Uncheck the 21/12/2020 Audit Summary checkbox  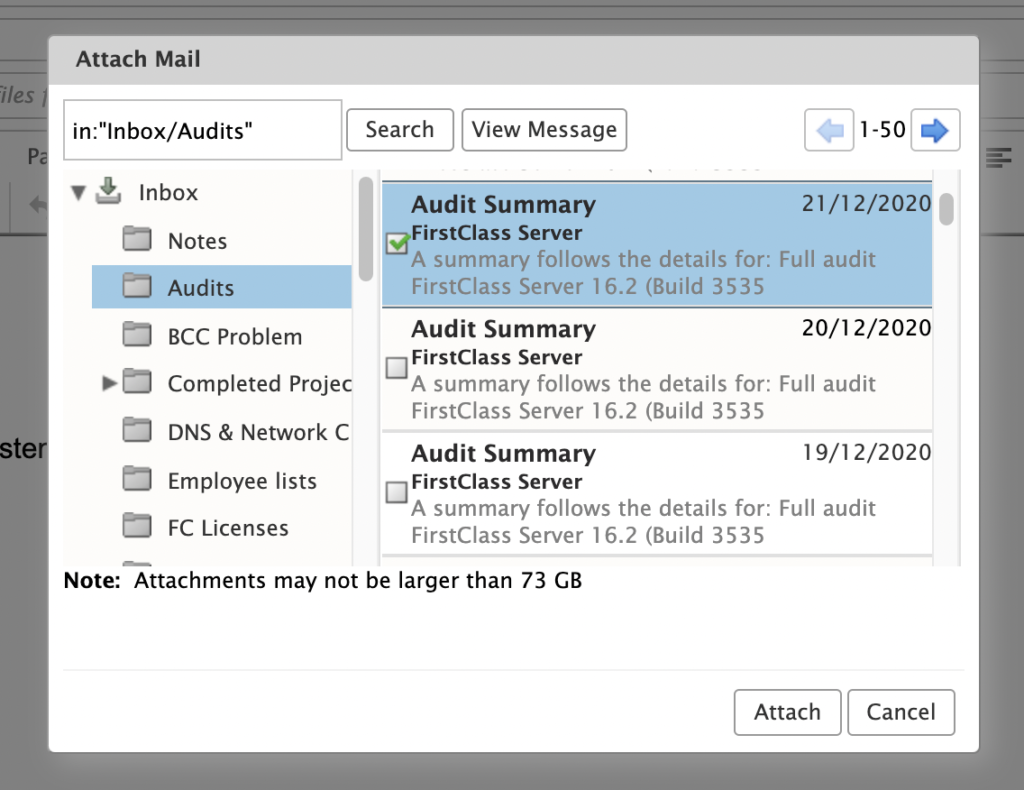pos(397,244)
